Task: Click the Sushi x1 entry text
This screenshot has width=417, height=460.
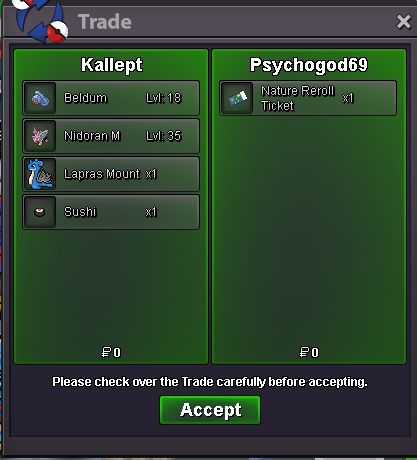Action: point(110,212)
